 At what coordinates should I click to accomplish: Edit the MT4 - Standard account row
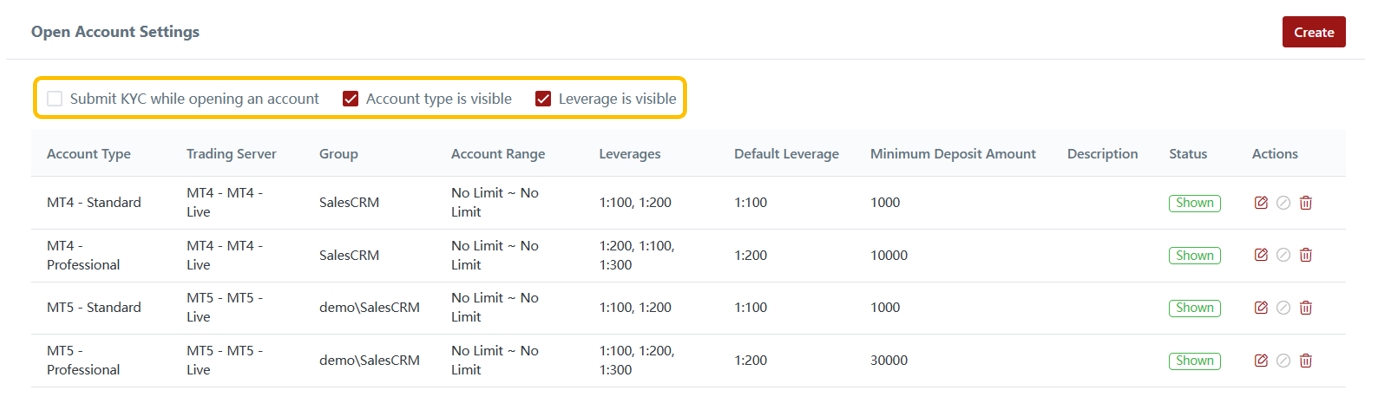[1261, 203]
